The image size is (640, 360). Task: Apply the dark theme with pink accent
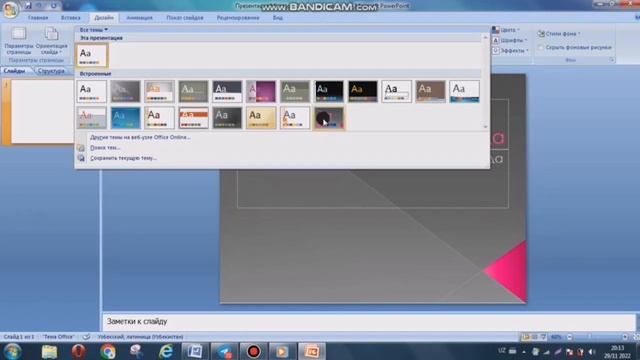329,118
